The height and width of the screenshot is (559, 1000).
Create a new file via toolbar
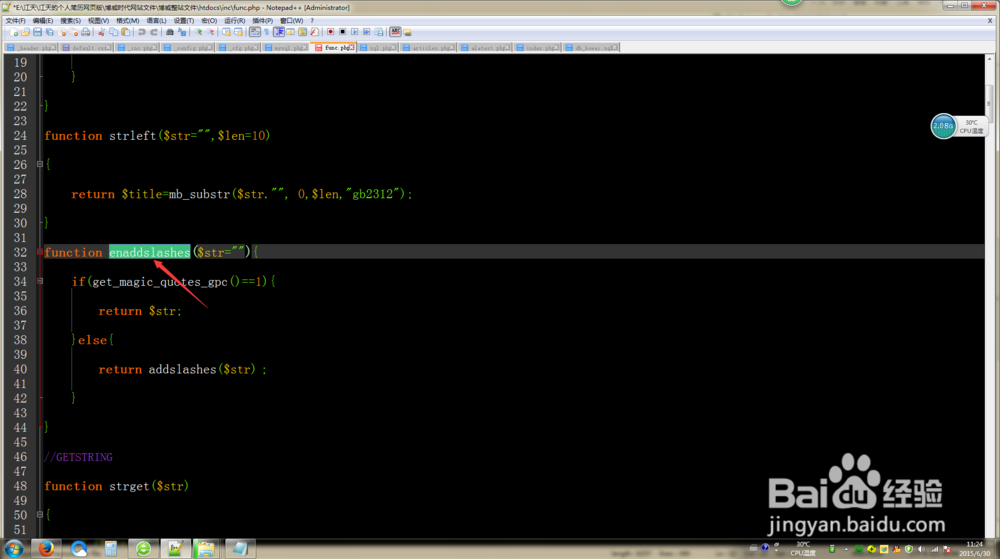(14, 32)
